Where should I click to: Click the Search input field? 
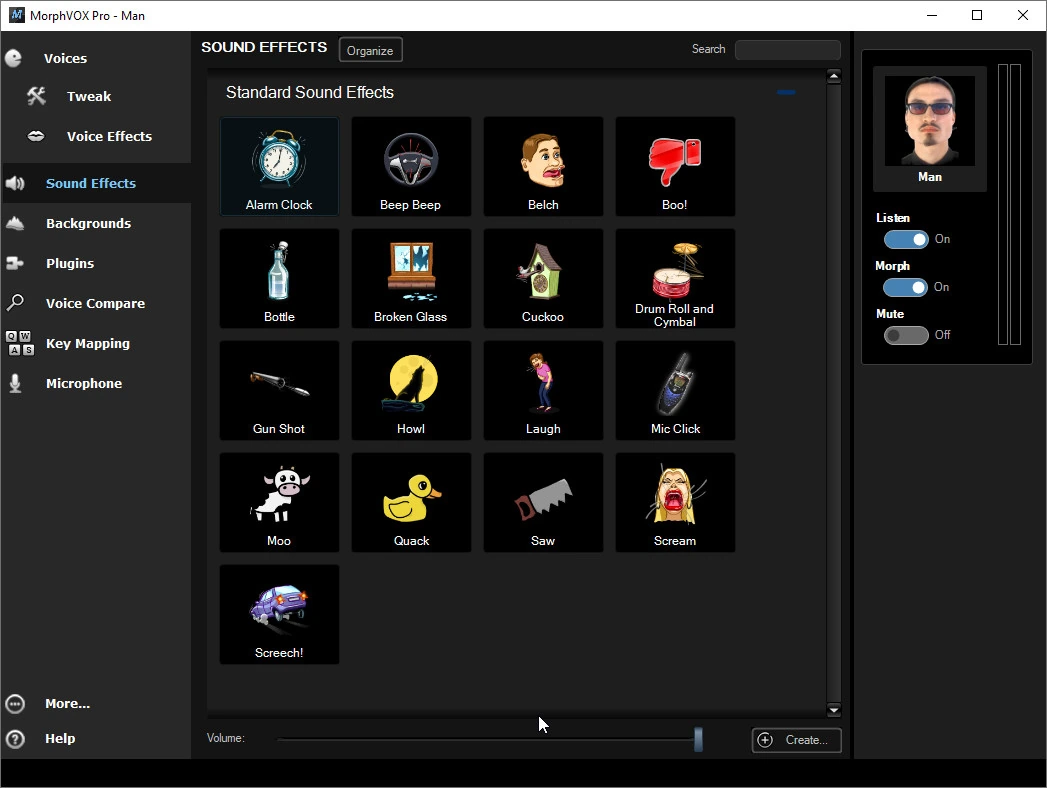pyautogui.click(x=788, y=49)
